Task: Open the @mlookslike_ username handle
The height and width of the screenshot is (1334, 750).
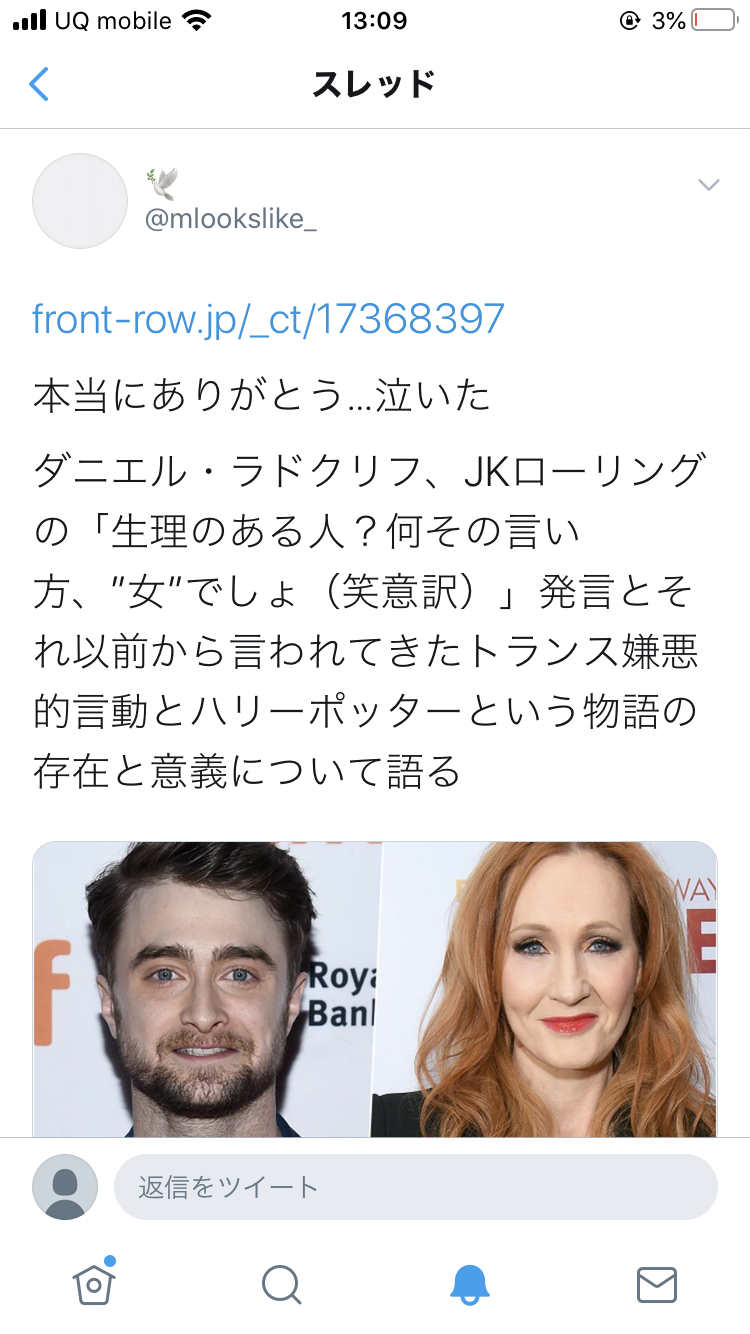Action: pos(231,219)
